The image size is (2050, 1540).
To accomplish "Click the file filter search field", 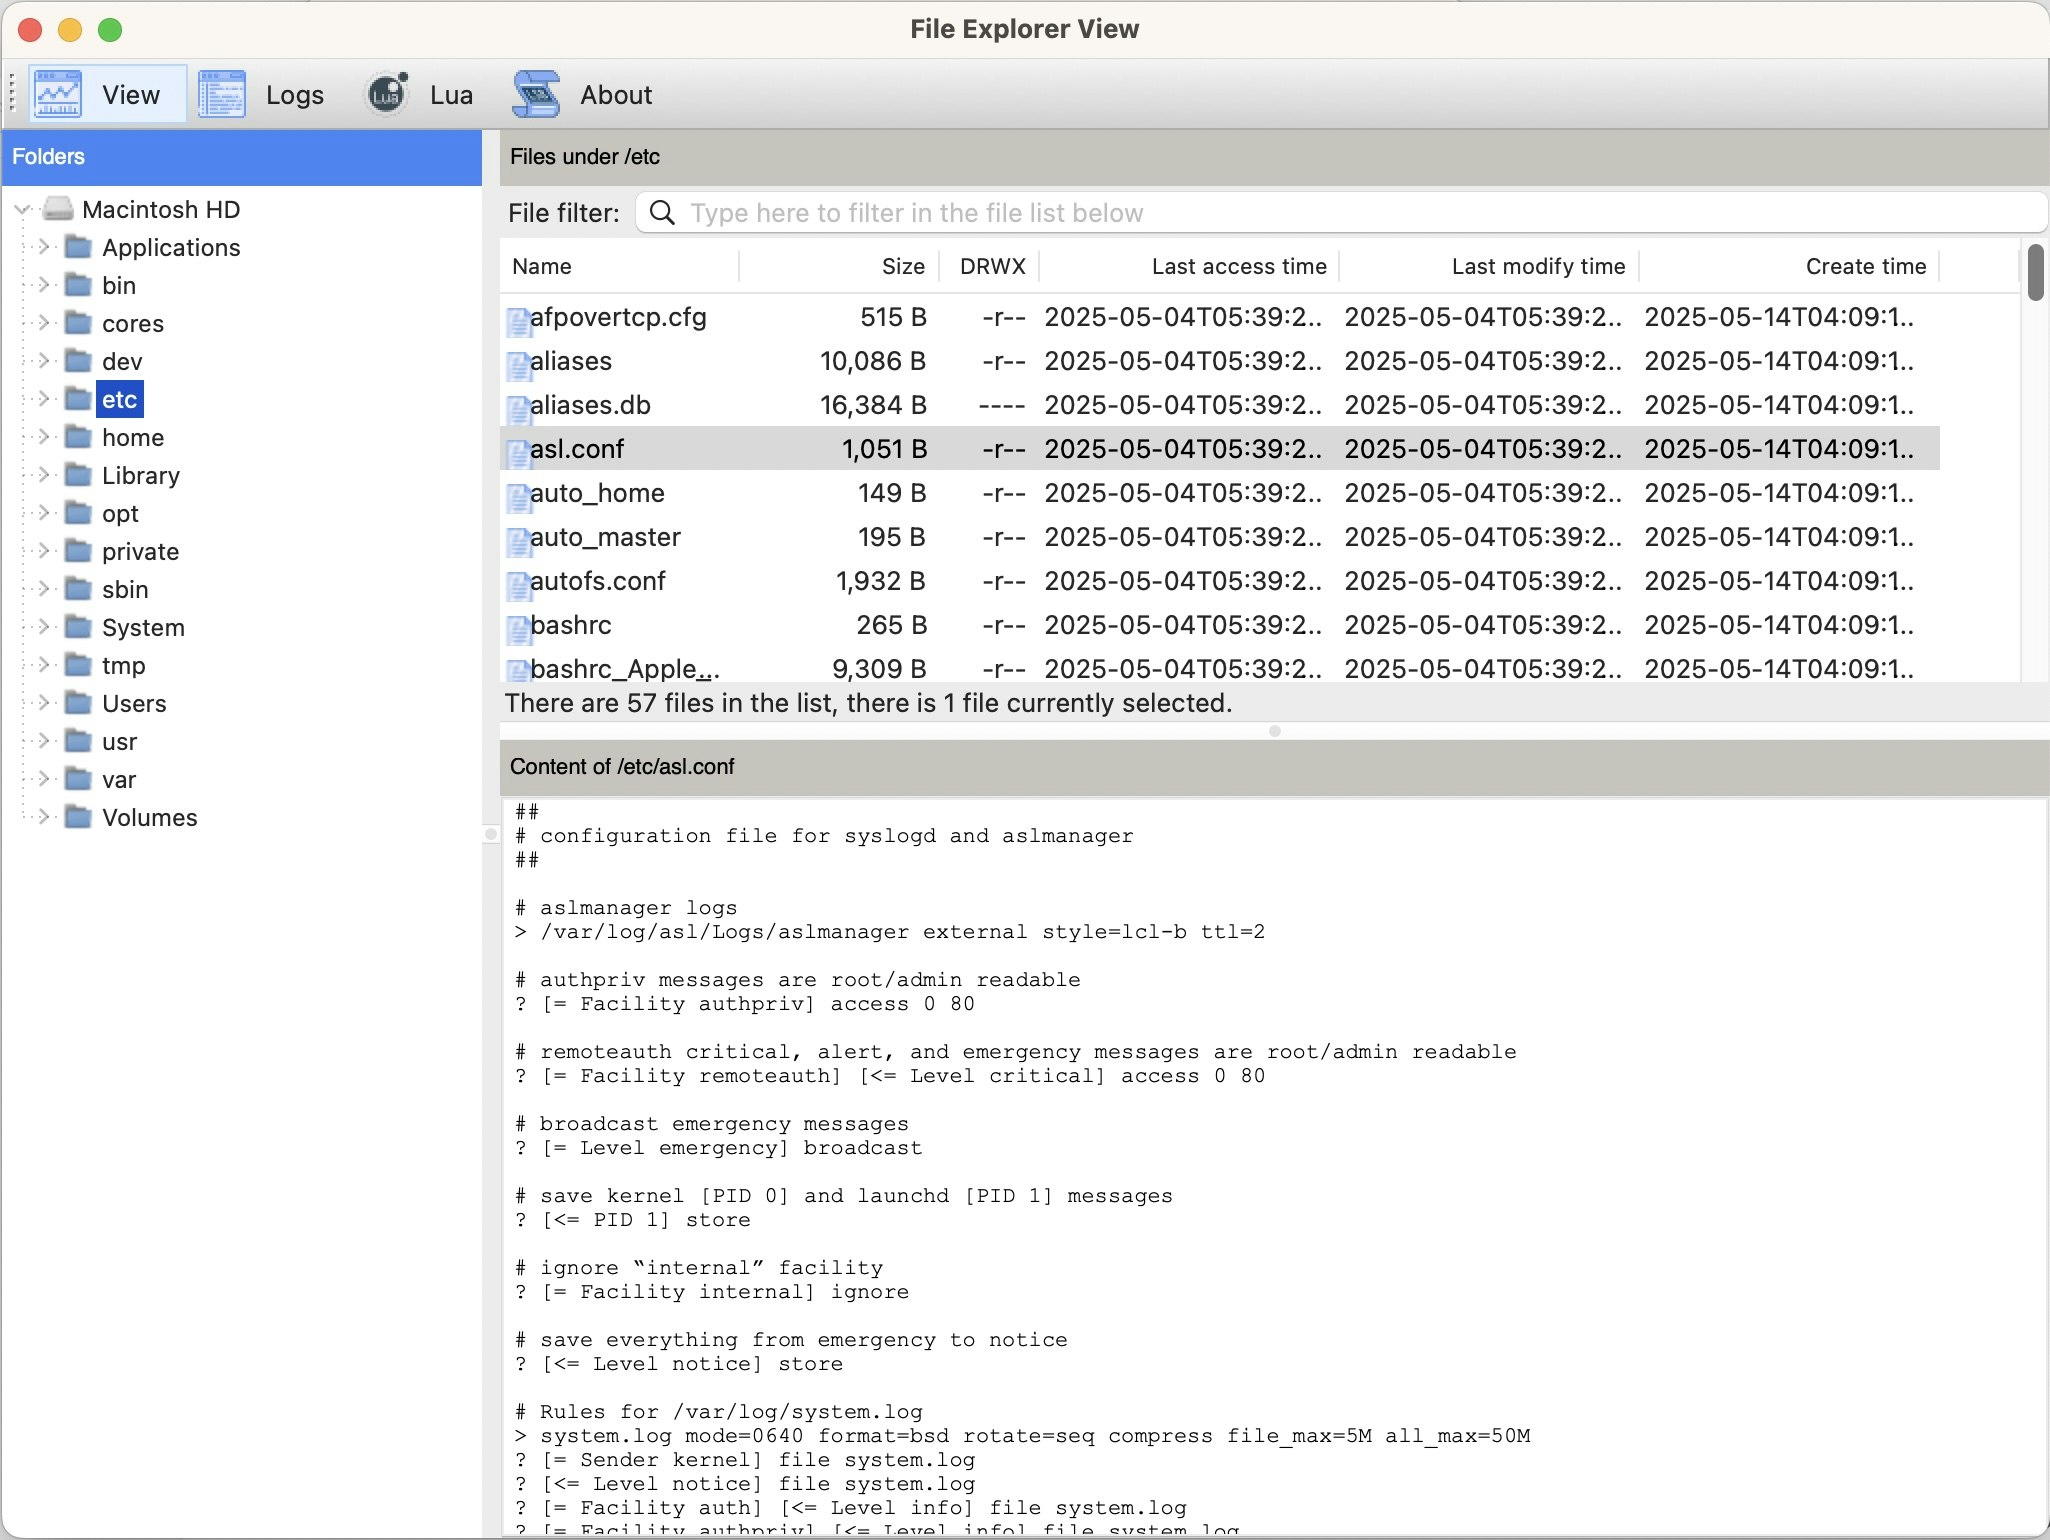I will point(1340,212).
